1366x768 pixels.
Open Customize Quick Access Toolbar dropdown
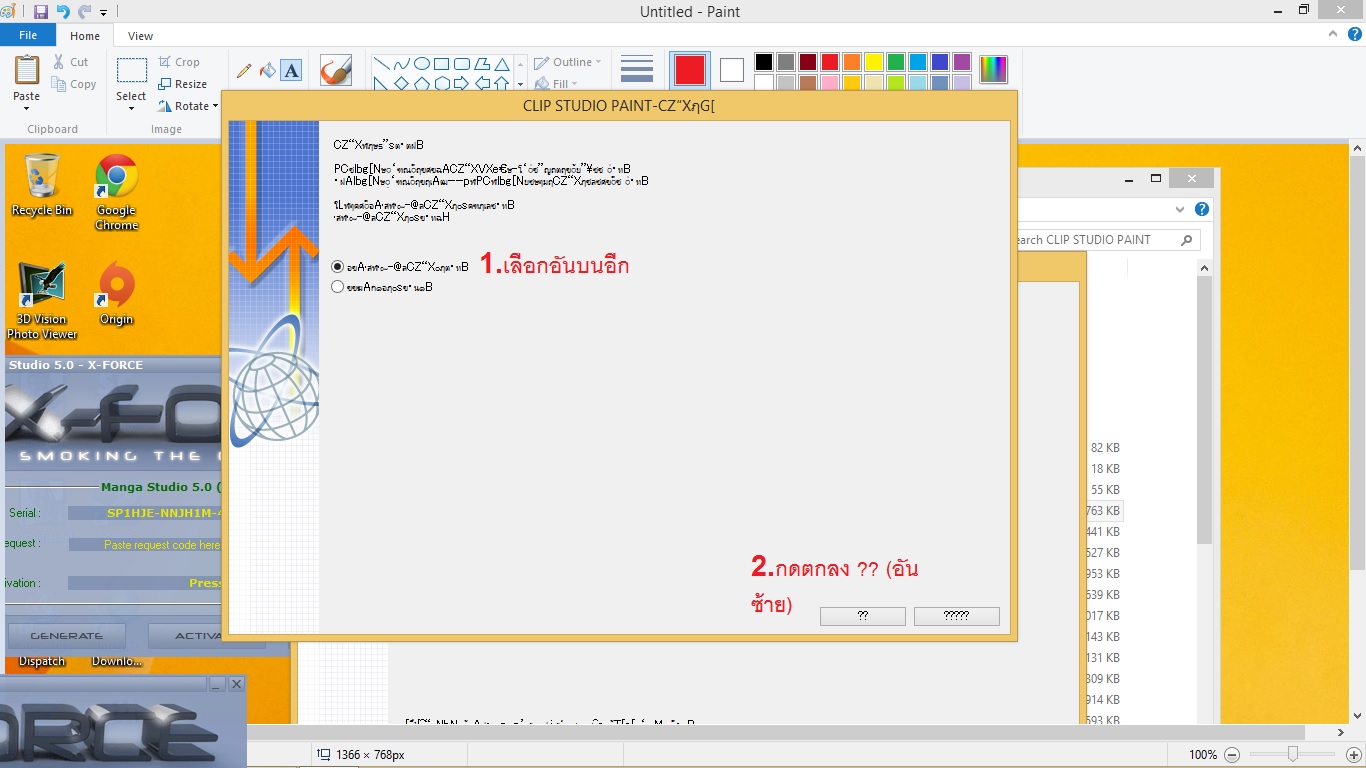[x=103, y=13]
